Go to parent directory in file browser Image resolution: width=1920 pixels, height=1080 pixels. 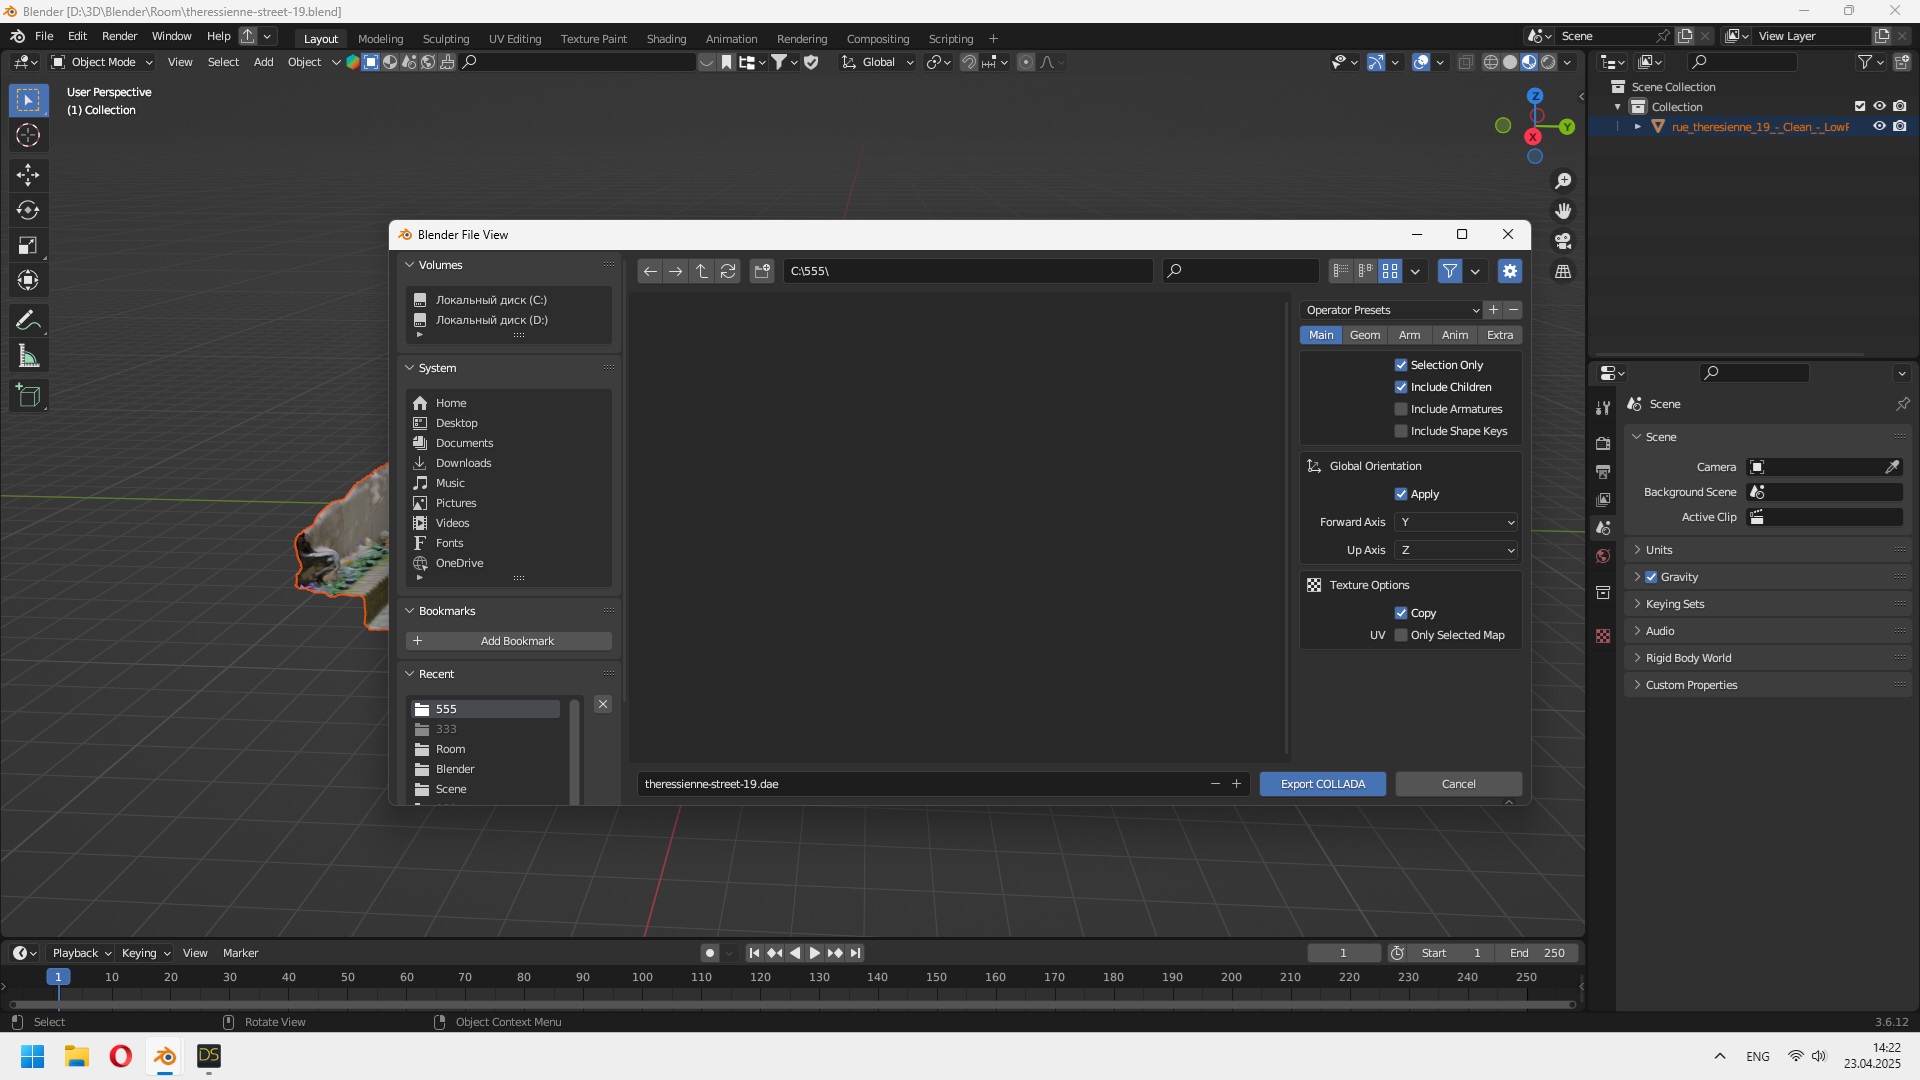(702, 271)
